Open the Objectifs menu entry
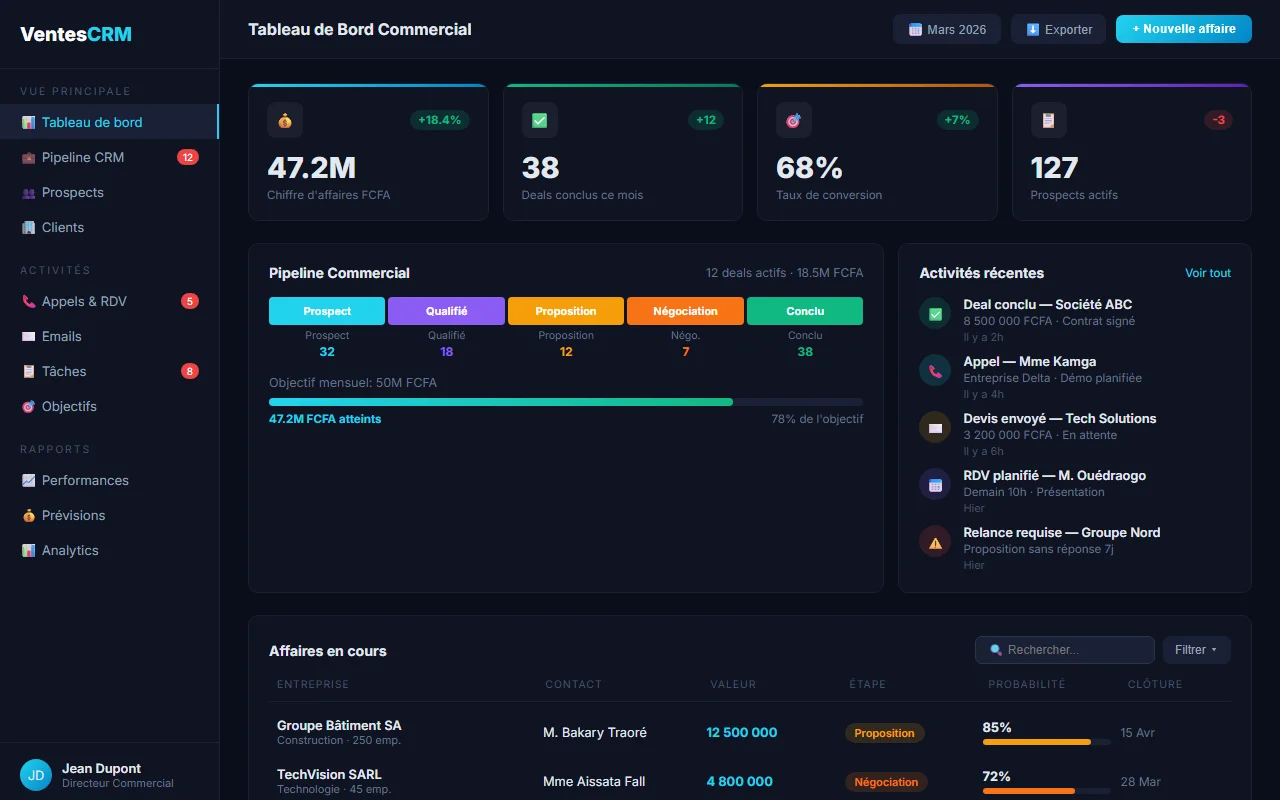The image size is (1280, 800). click(109, 406)
